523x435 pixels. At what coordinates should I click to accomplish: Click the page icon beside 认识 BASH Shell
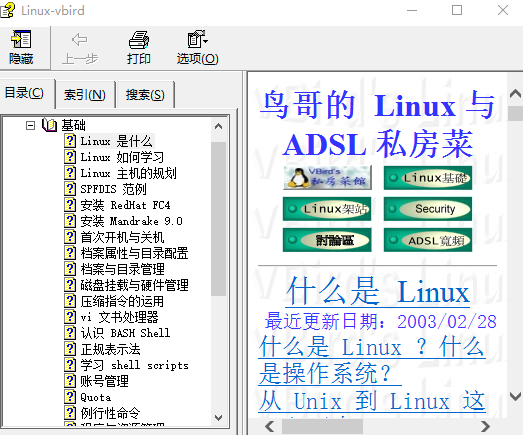point(70,333)
